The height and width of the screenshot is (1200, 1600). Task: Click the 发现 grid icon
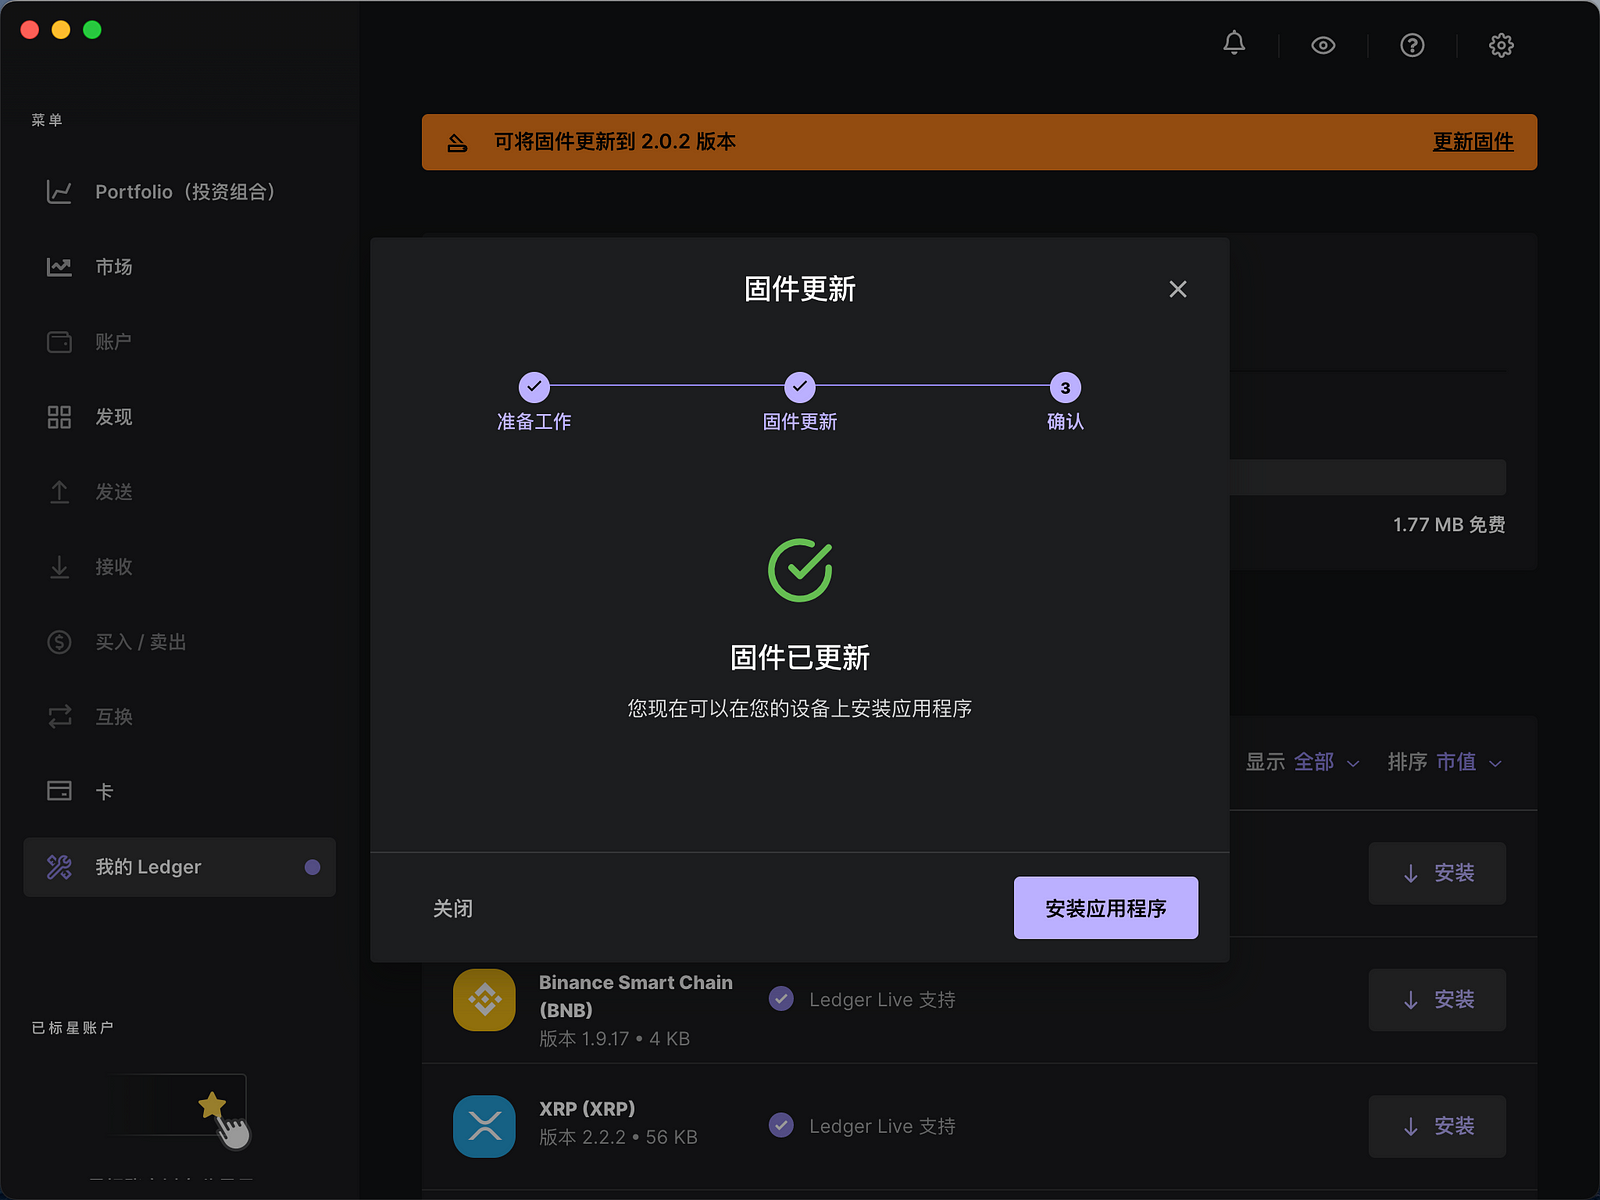pyautogui.click(x=59, y=417)
